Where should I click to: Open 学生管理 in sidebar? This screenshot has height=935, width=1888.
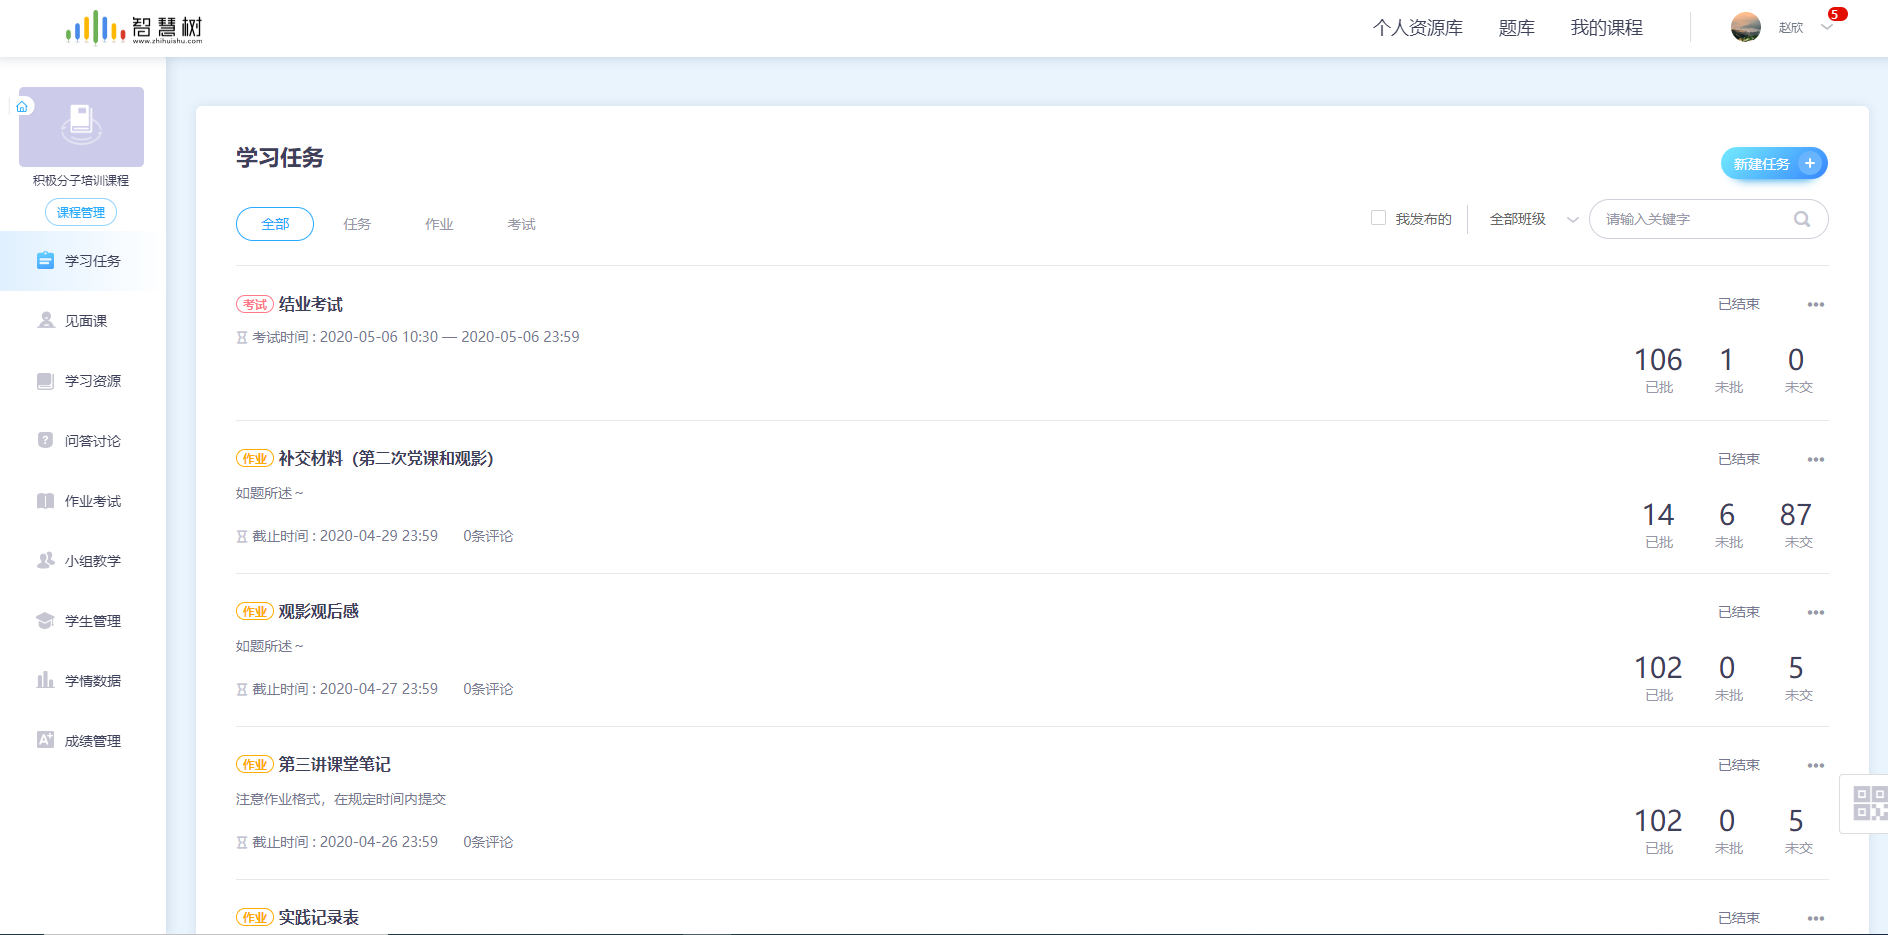pos(92,621)
